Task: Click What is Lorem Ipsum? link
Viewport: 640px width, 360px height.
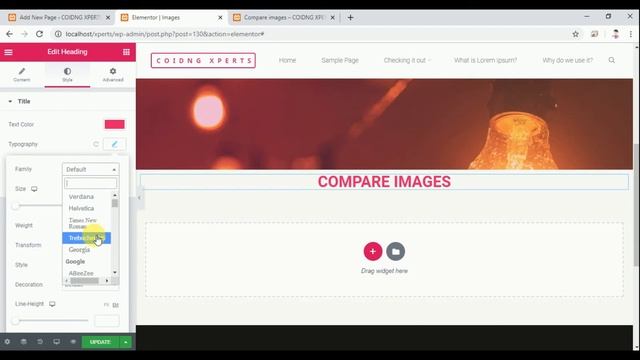Action: pos(485,60)
